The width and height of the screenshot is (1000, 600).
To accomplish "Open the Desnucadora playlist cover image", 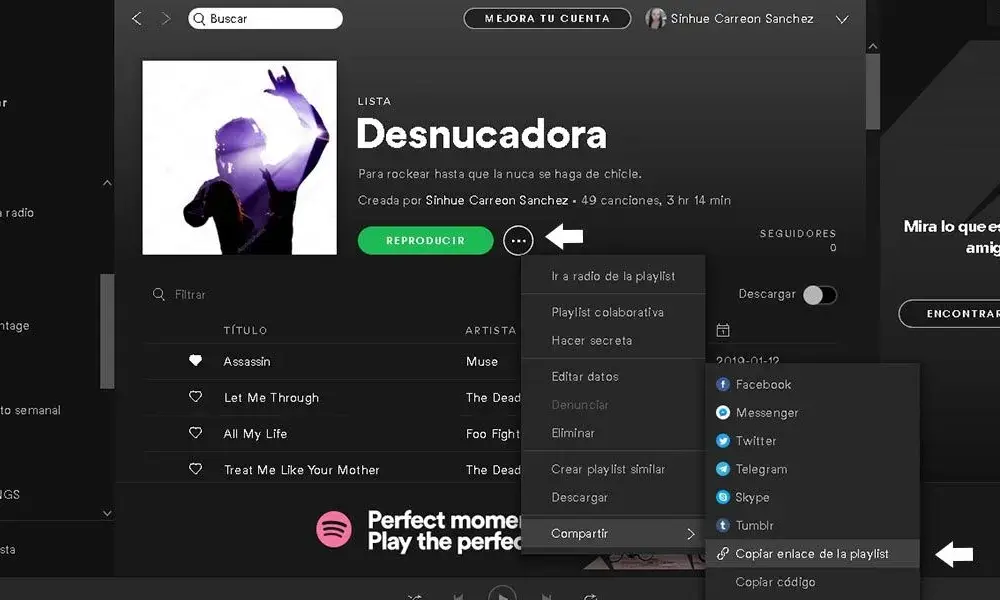I will [239, 157].
